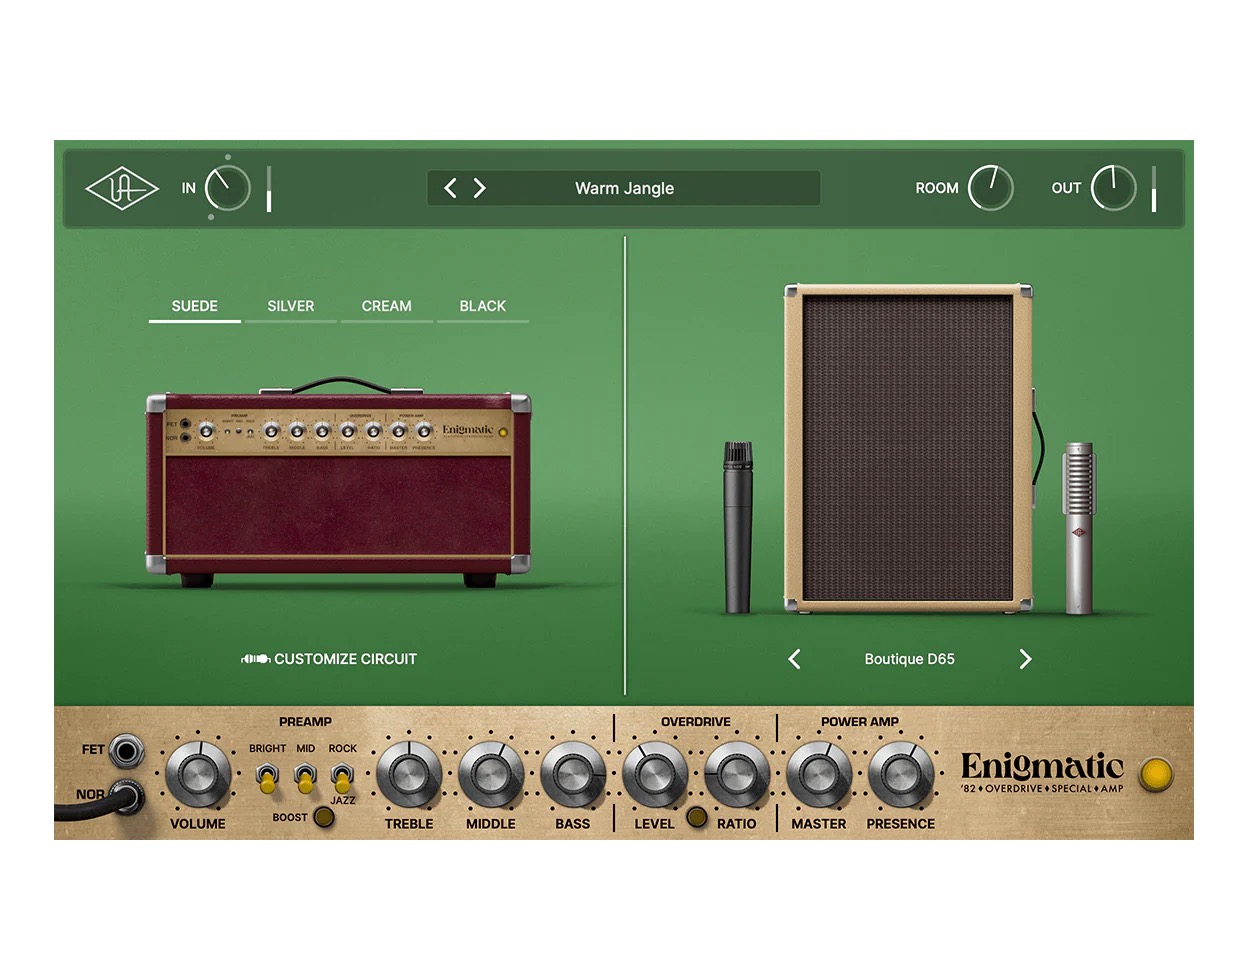Image resolution: width=1248 pixels, height=980 pixels.
Task: Turn the PRESENCE knob
Action: tap(901, 776)
